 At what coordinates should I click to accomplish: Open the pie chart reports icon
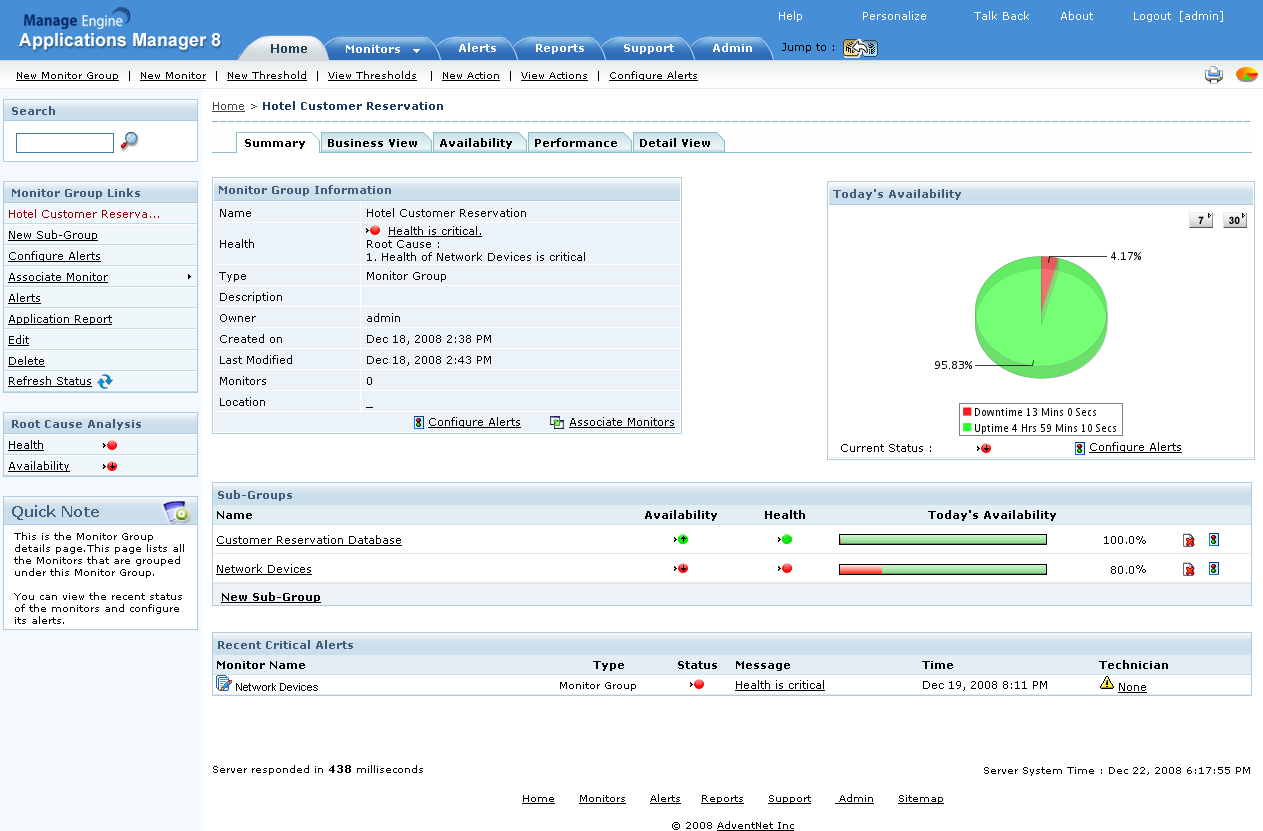pos(1246,75)
